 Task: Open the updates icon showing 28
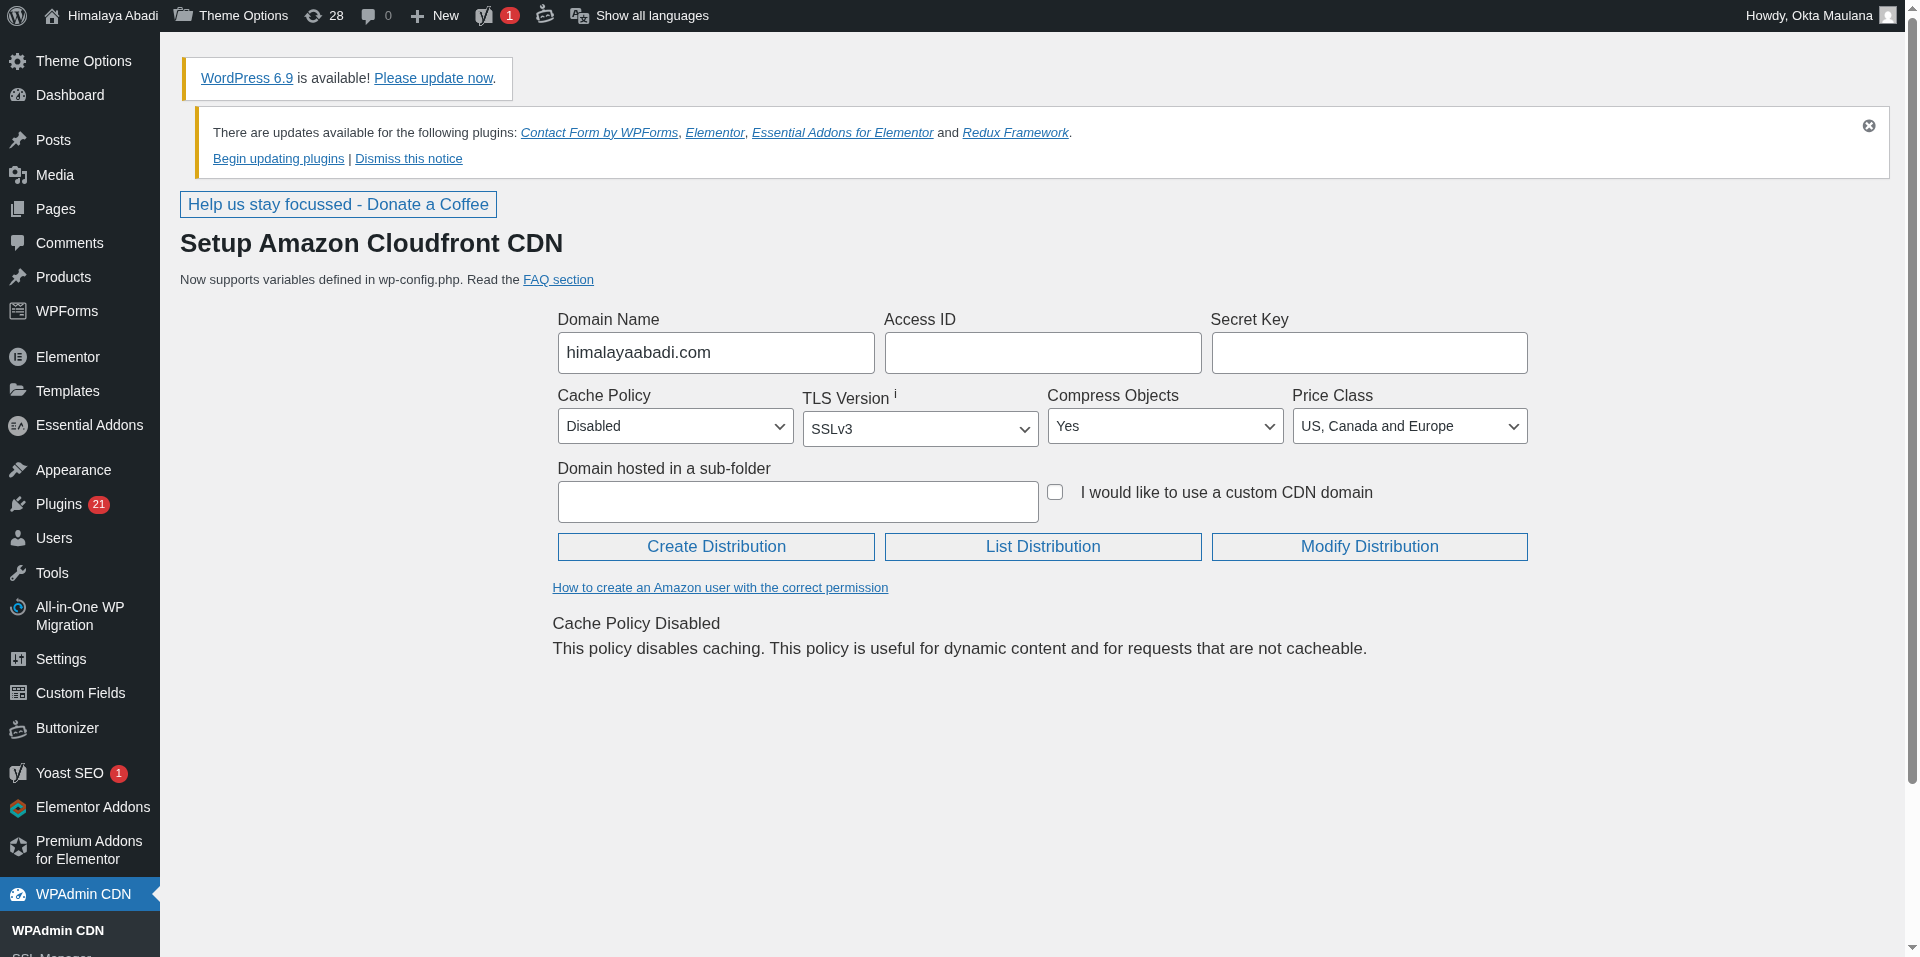(x=313, y=16)
